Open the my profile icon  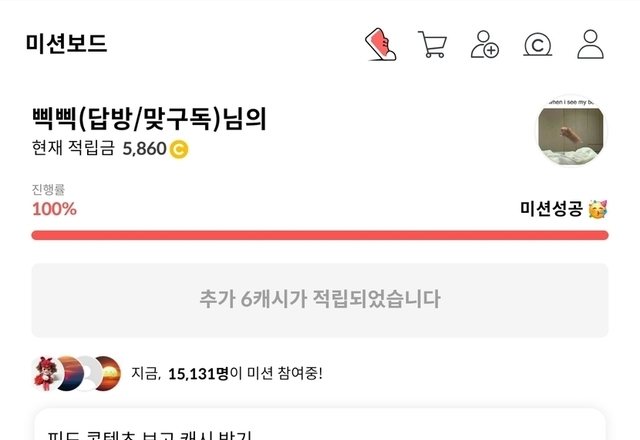591,45
